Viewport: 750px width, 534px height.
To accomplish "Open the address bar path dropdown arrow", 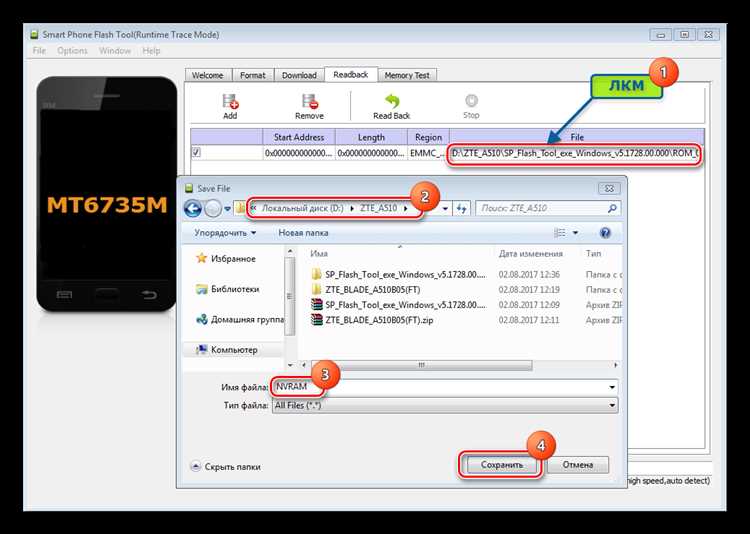I will (x=445, y=209).
